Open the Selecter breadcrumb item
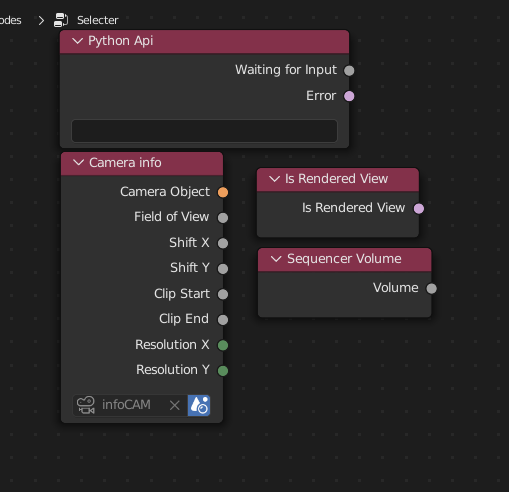Image resolution: width=509 pixels, height=492 pixels. click(x=98, y=20)
